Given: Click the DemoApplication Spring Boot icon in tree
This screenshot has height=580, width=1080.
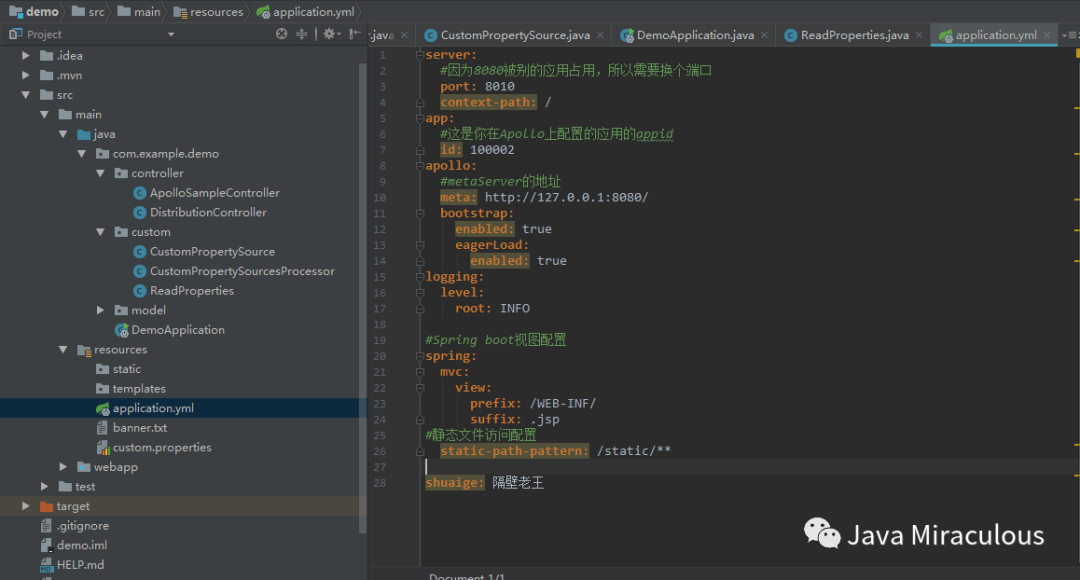Looking at the screenshot, I should (x=122, y=331).
